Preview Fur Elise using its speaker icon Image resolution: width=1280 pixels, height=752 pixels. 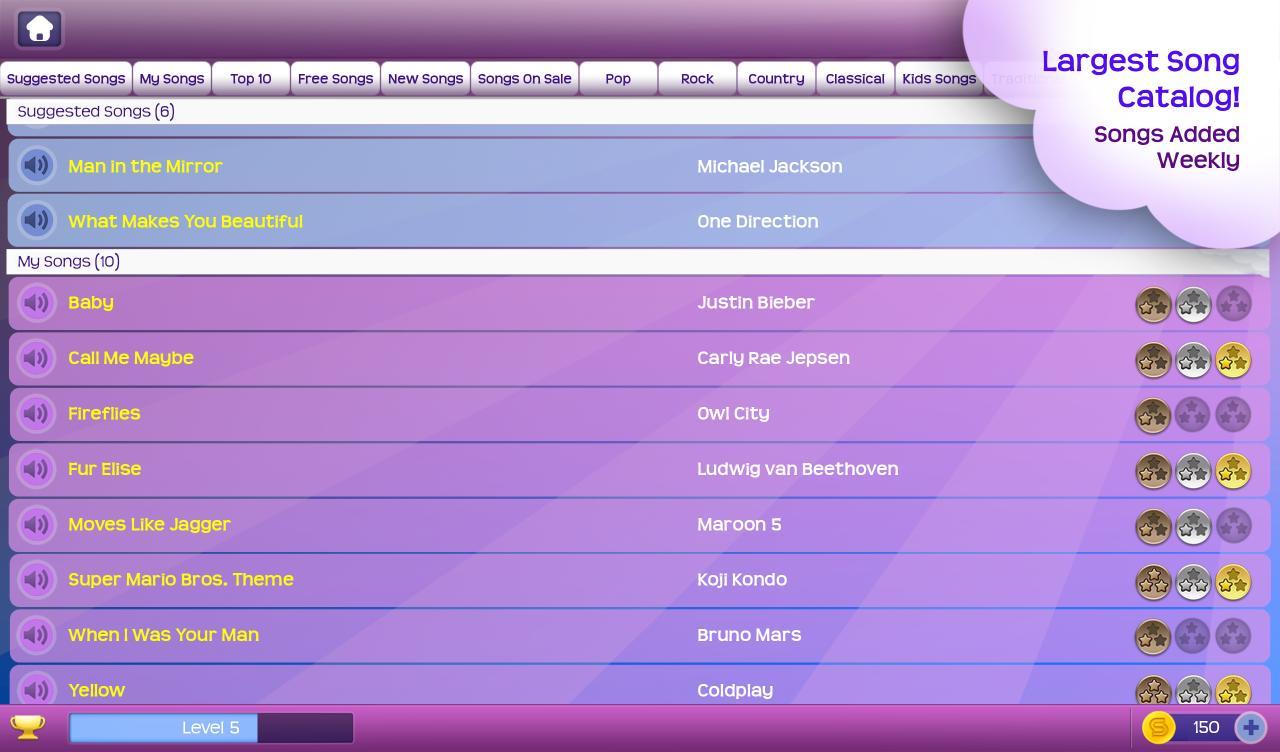37,469
